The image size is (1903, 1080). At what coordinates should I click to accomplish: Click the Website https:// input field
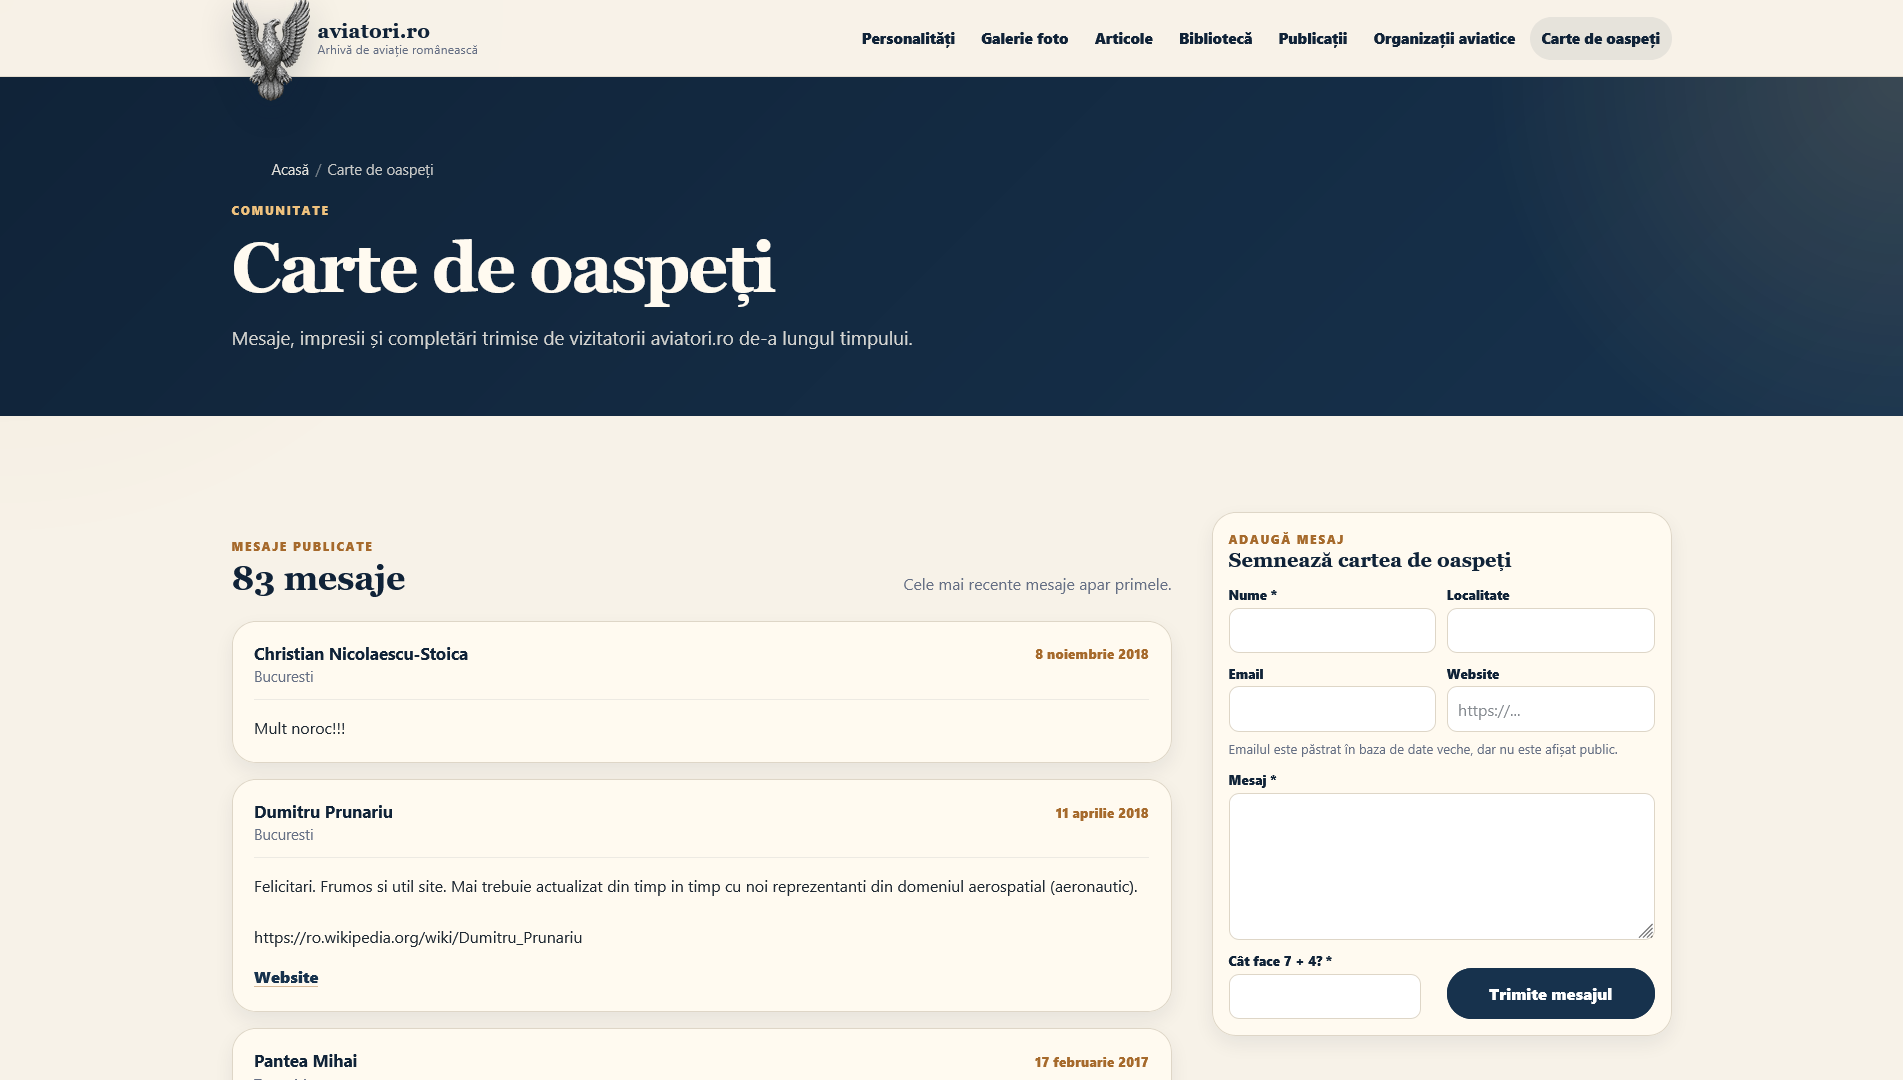point(1550,709)
